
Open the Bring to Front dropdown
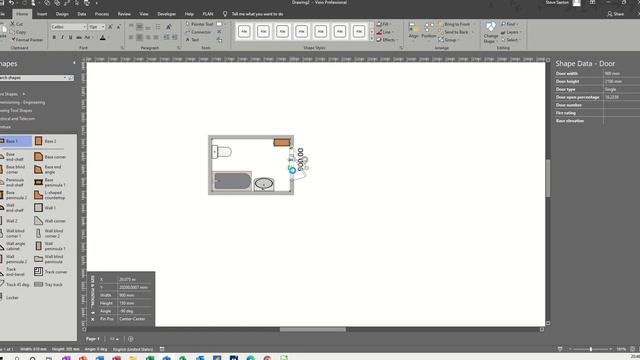[457, 24]
